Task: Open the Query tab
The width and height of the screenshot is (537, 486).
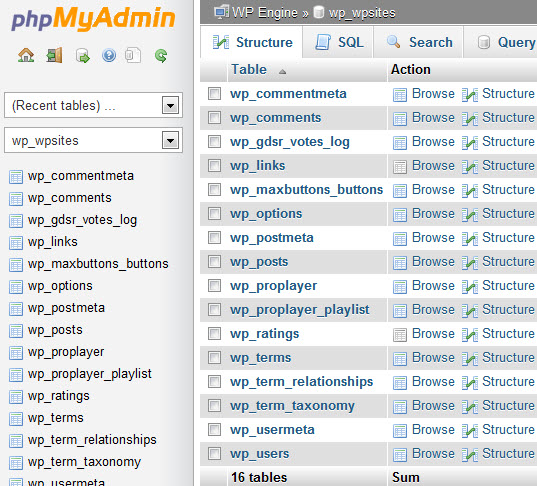Action: point(501,42)
